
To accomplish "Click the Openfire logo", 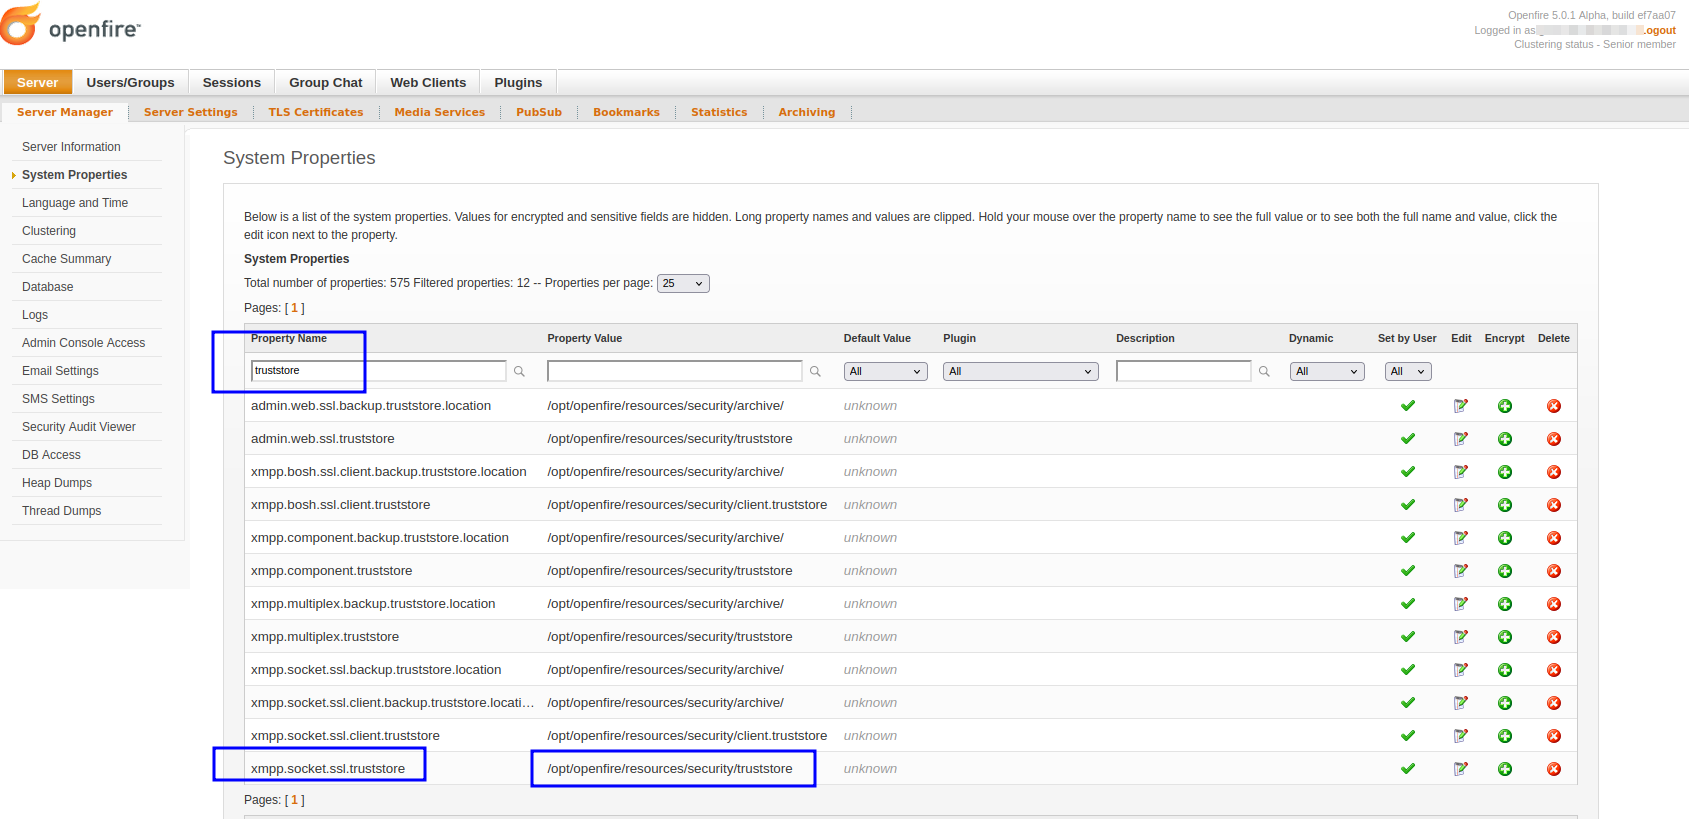I will tap(71, 25).
